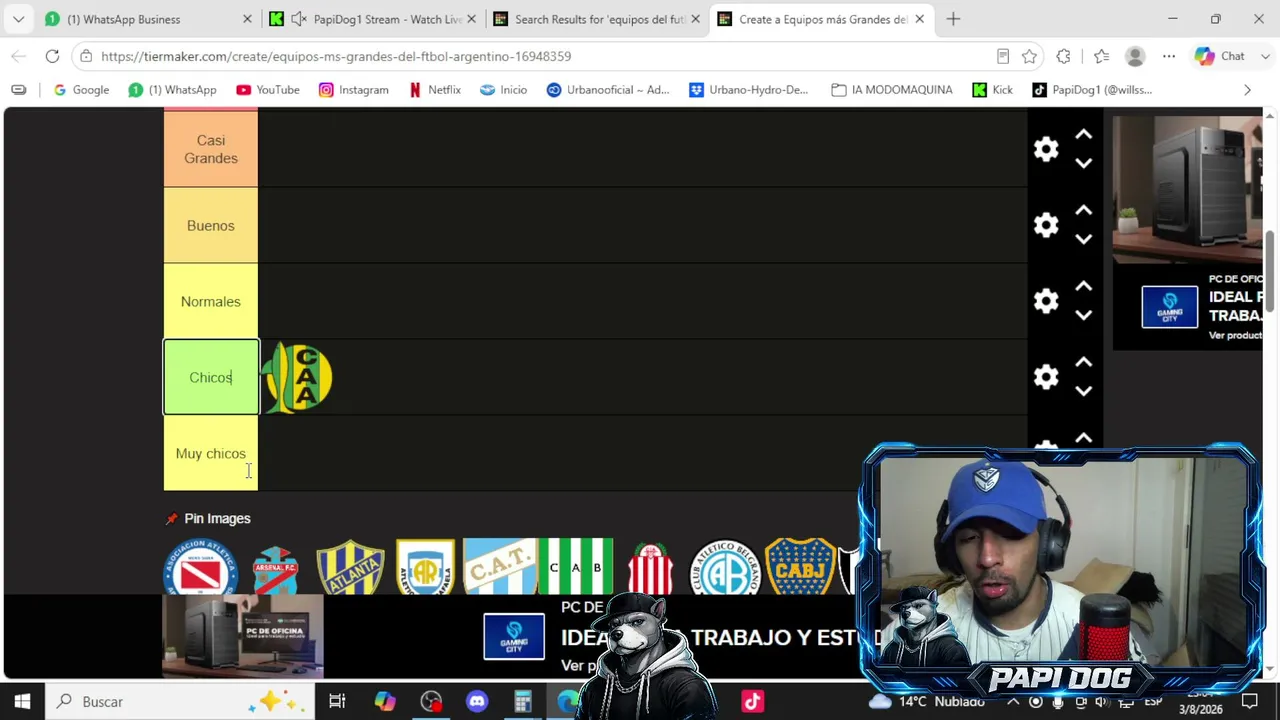Move Casi Grandes tier down

point(1083,163)
